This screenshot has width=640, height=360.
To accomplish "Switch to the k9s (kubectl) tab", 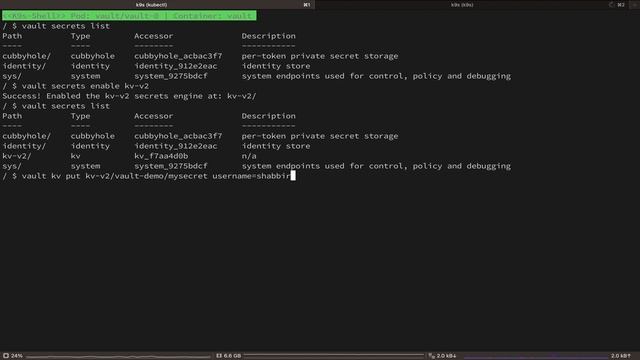I will pos(151,4).
